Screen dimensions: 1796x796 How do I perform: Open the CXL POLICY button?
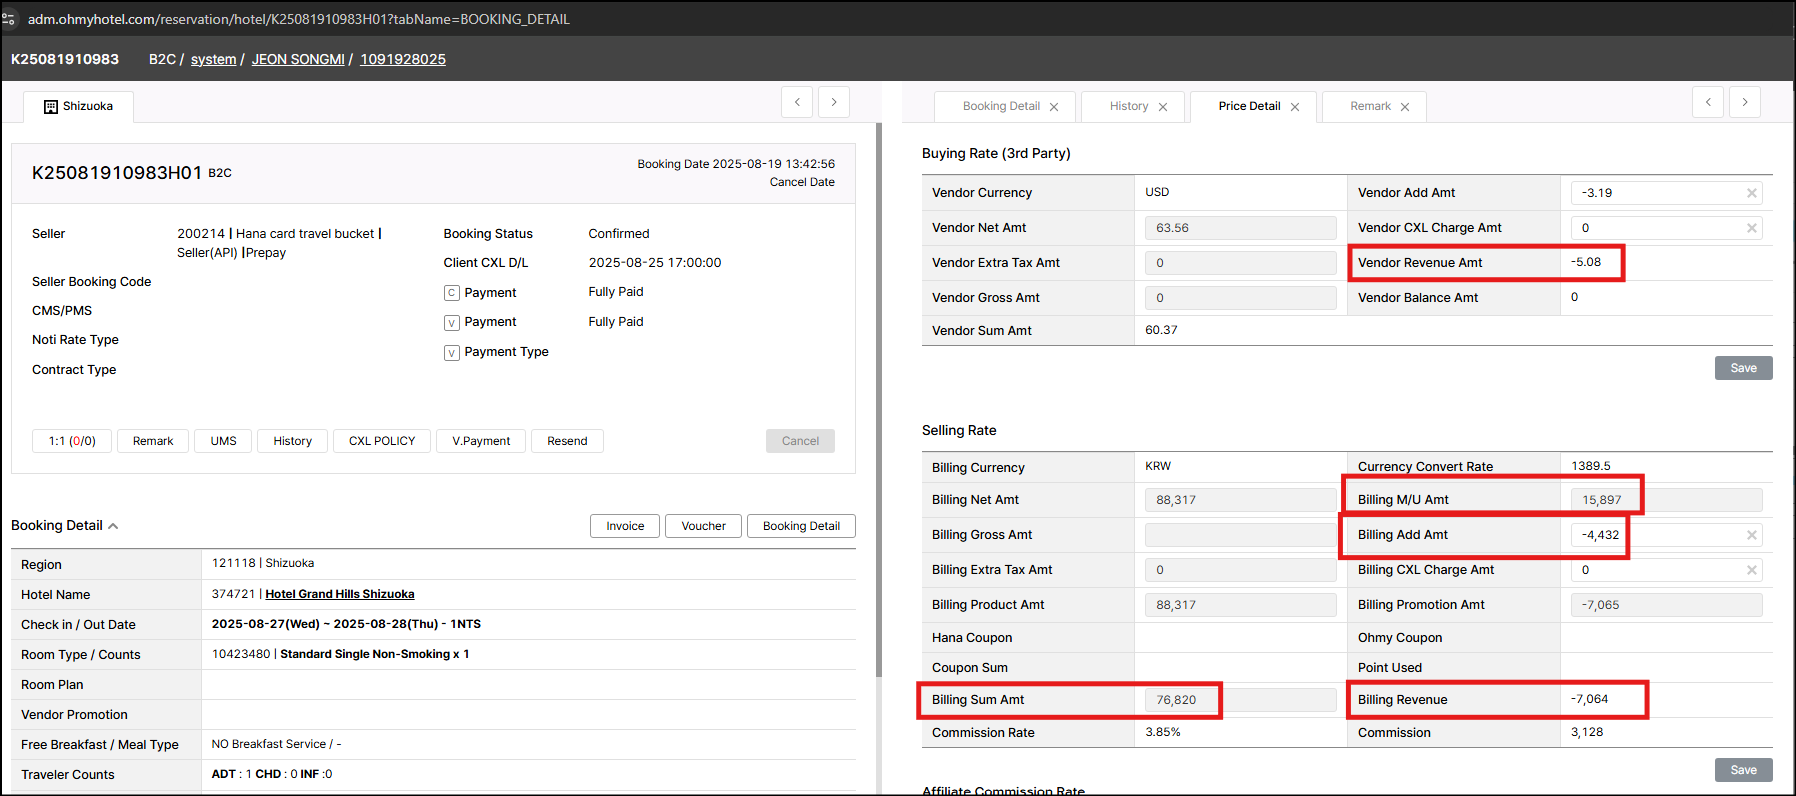coord(381,441)
